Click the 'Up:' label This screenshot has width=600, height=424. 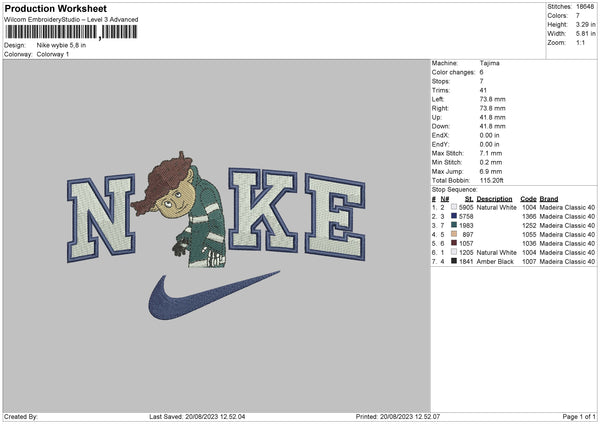(x=437, y=117)
